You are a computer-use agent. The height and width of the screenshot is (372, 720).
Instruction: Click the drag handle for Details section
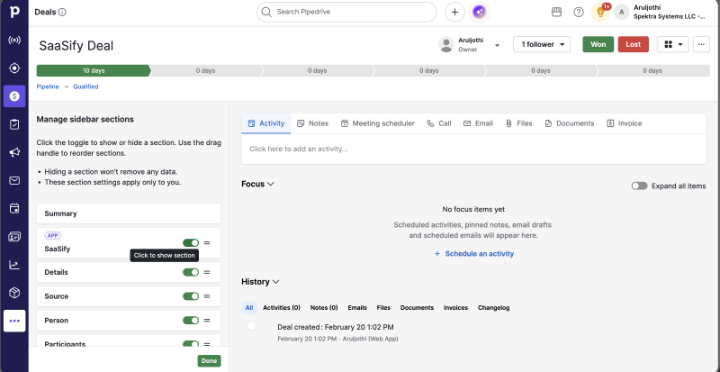point(207,272)
